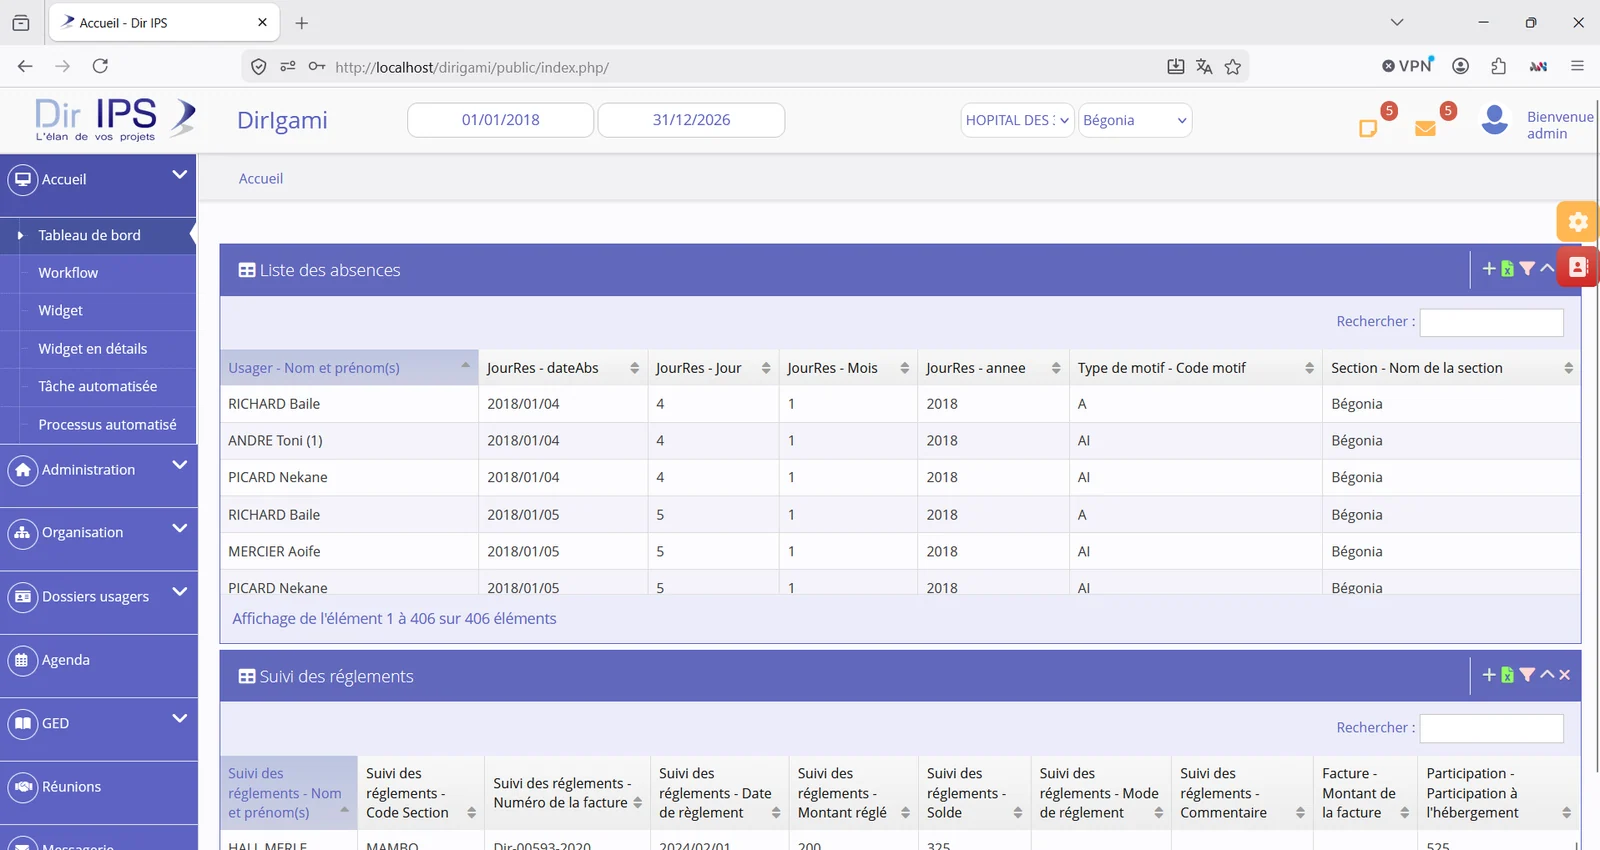The height and width of the screenshot is (850, 1600).
Task: Select the MERCIER Aoife row name
Action: (274, 552)
